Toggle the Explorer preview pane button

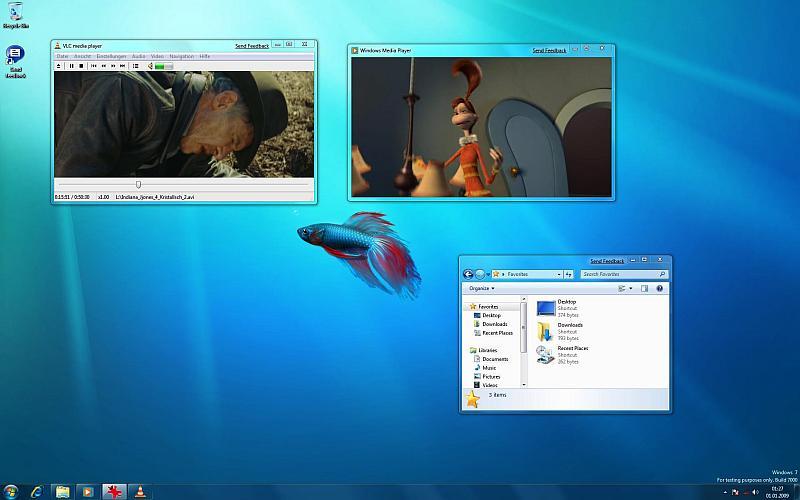[644, 288]
